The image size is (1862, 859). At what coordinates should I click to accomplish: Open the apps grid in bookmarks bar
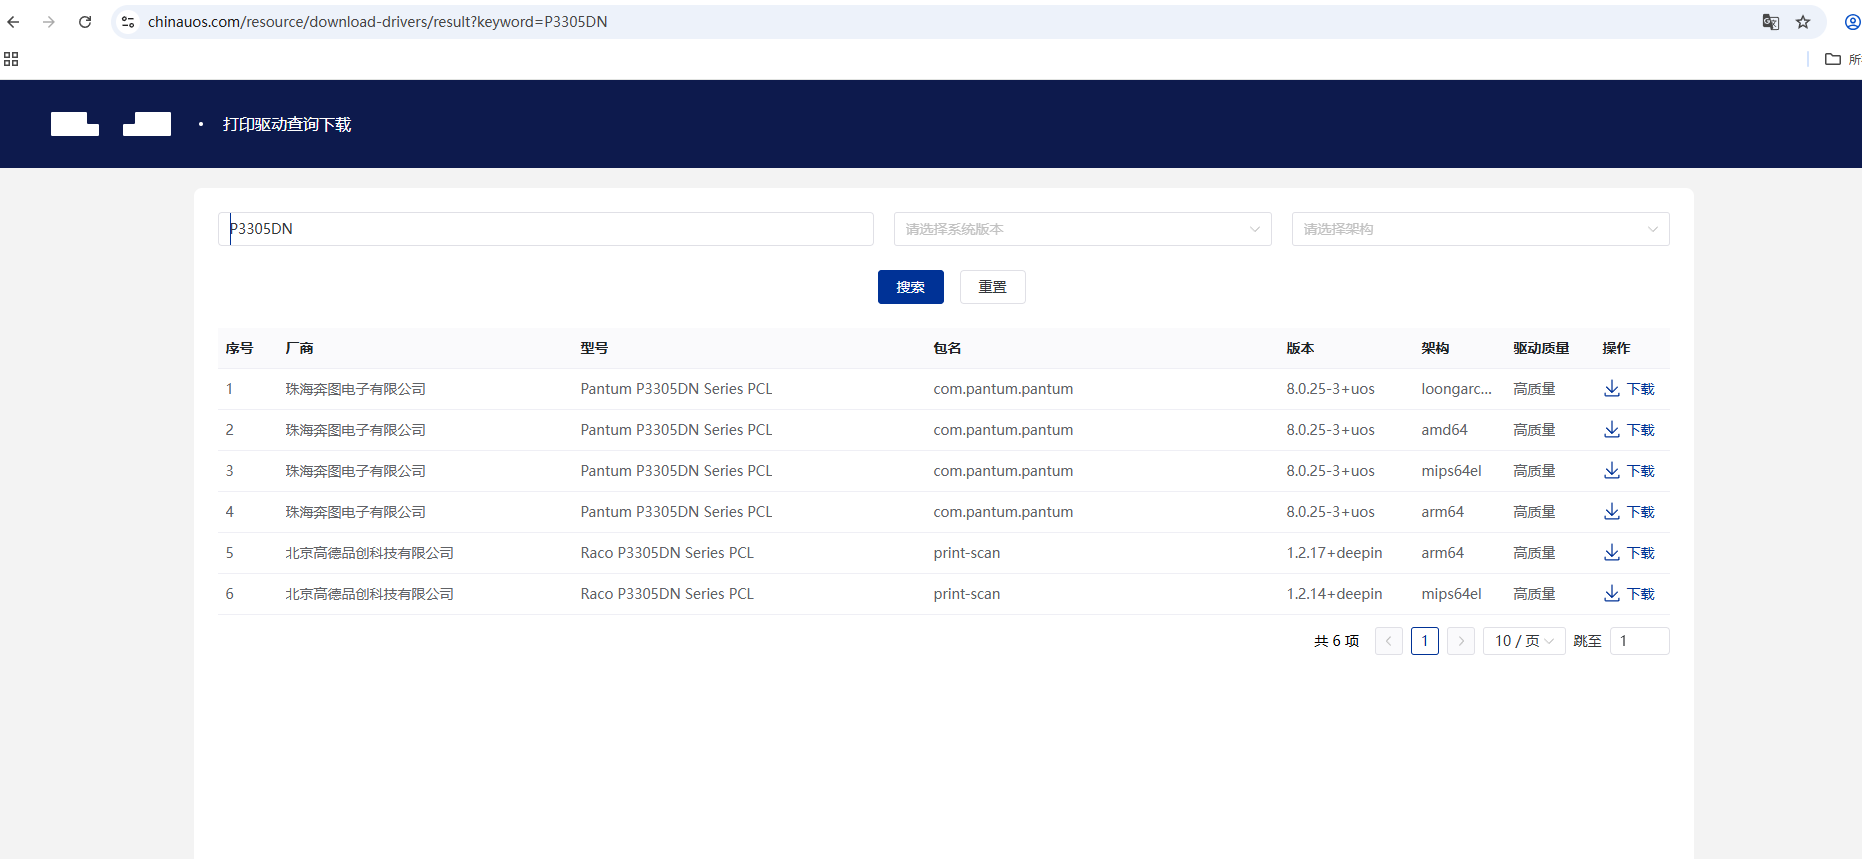click(x=11, y=59)
